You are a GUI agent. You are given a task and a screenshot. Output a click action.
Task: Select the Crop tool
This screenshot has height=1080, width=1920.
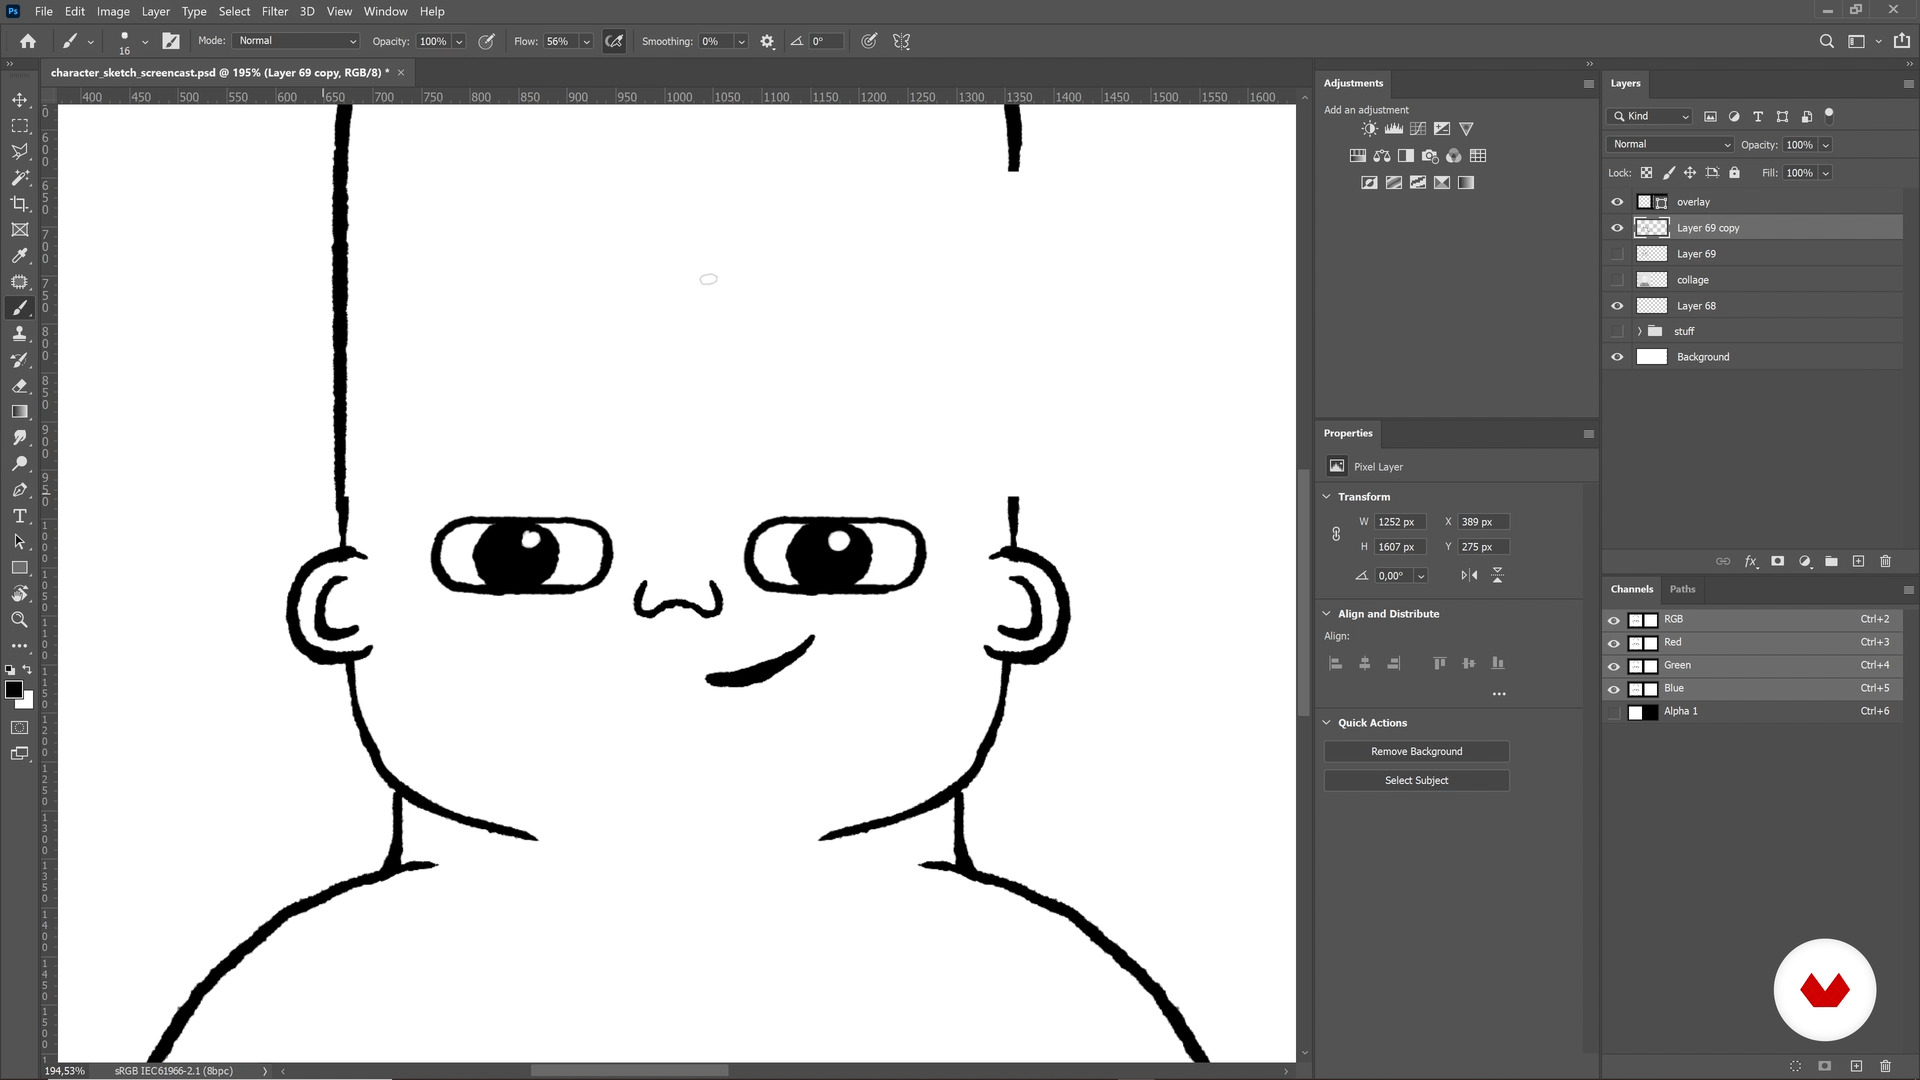(x=19, y=204)
